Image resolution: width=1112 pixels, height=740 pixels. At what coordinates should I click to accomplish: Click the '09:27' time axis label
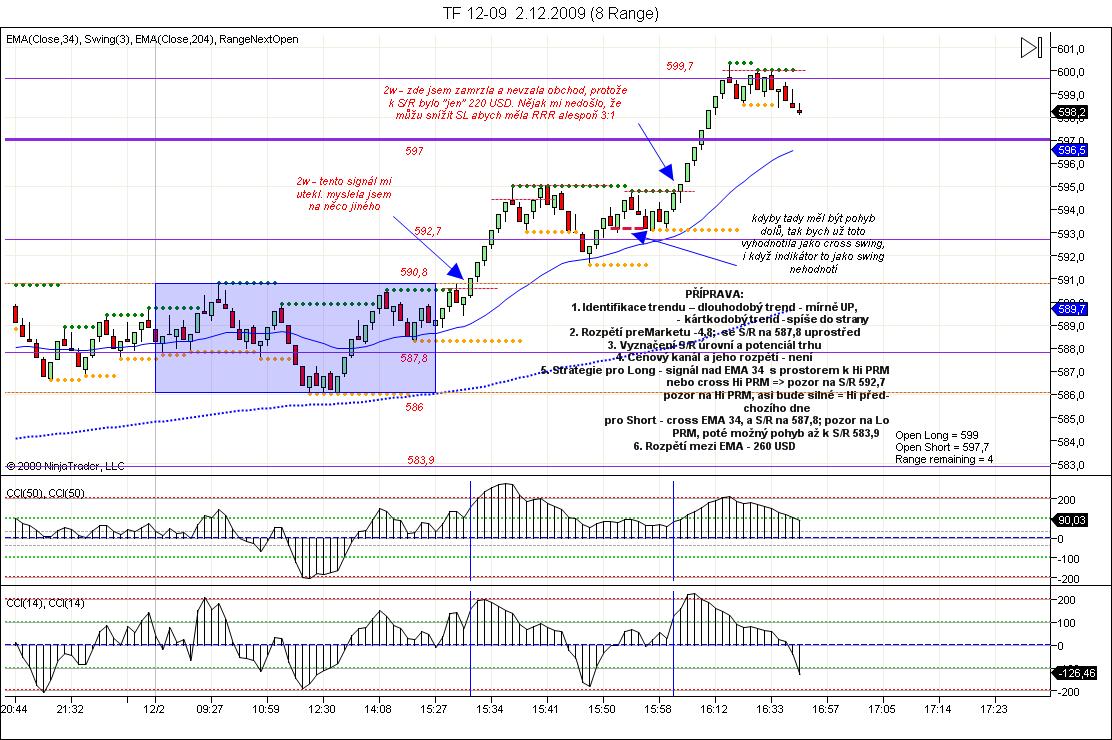point(210,709)
